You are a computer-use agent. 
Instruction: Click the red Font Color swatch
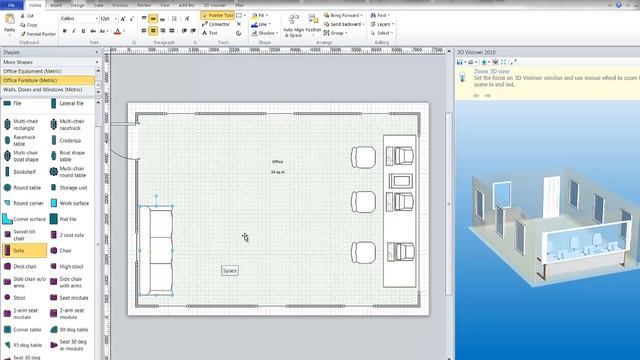[118, 31]
